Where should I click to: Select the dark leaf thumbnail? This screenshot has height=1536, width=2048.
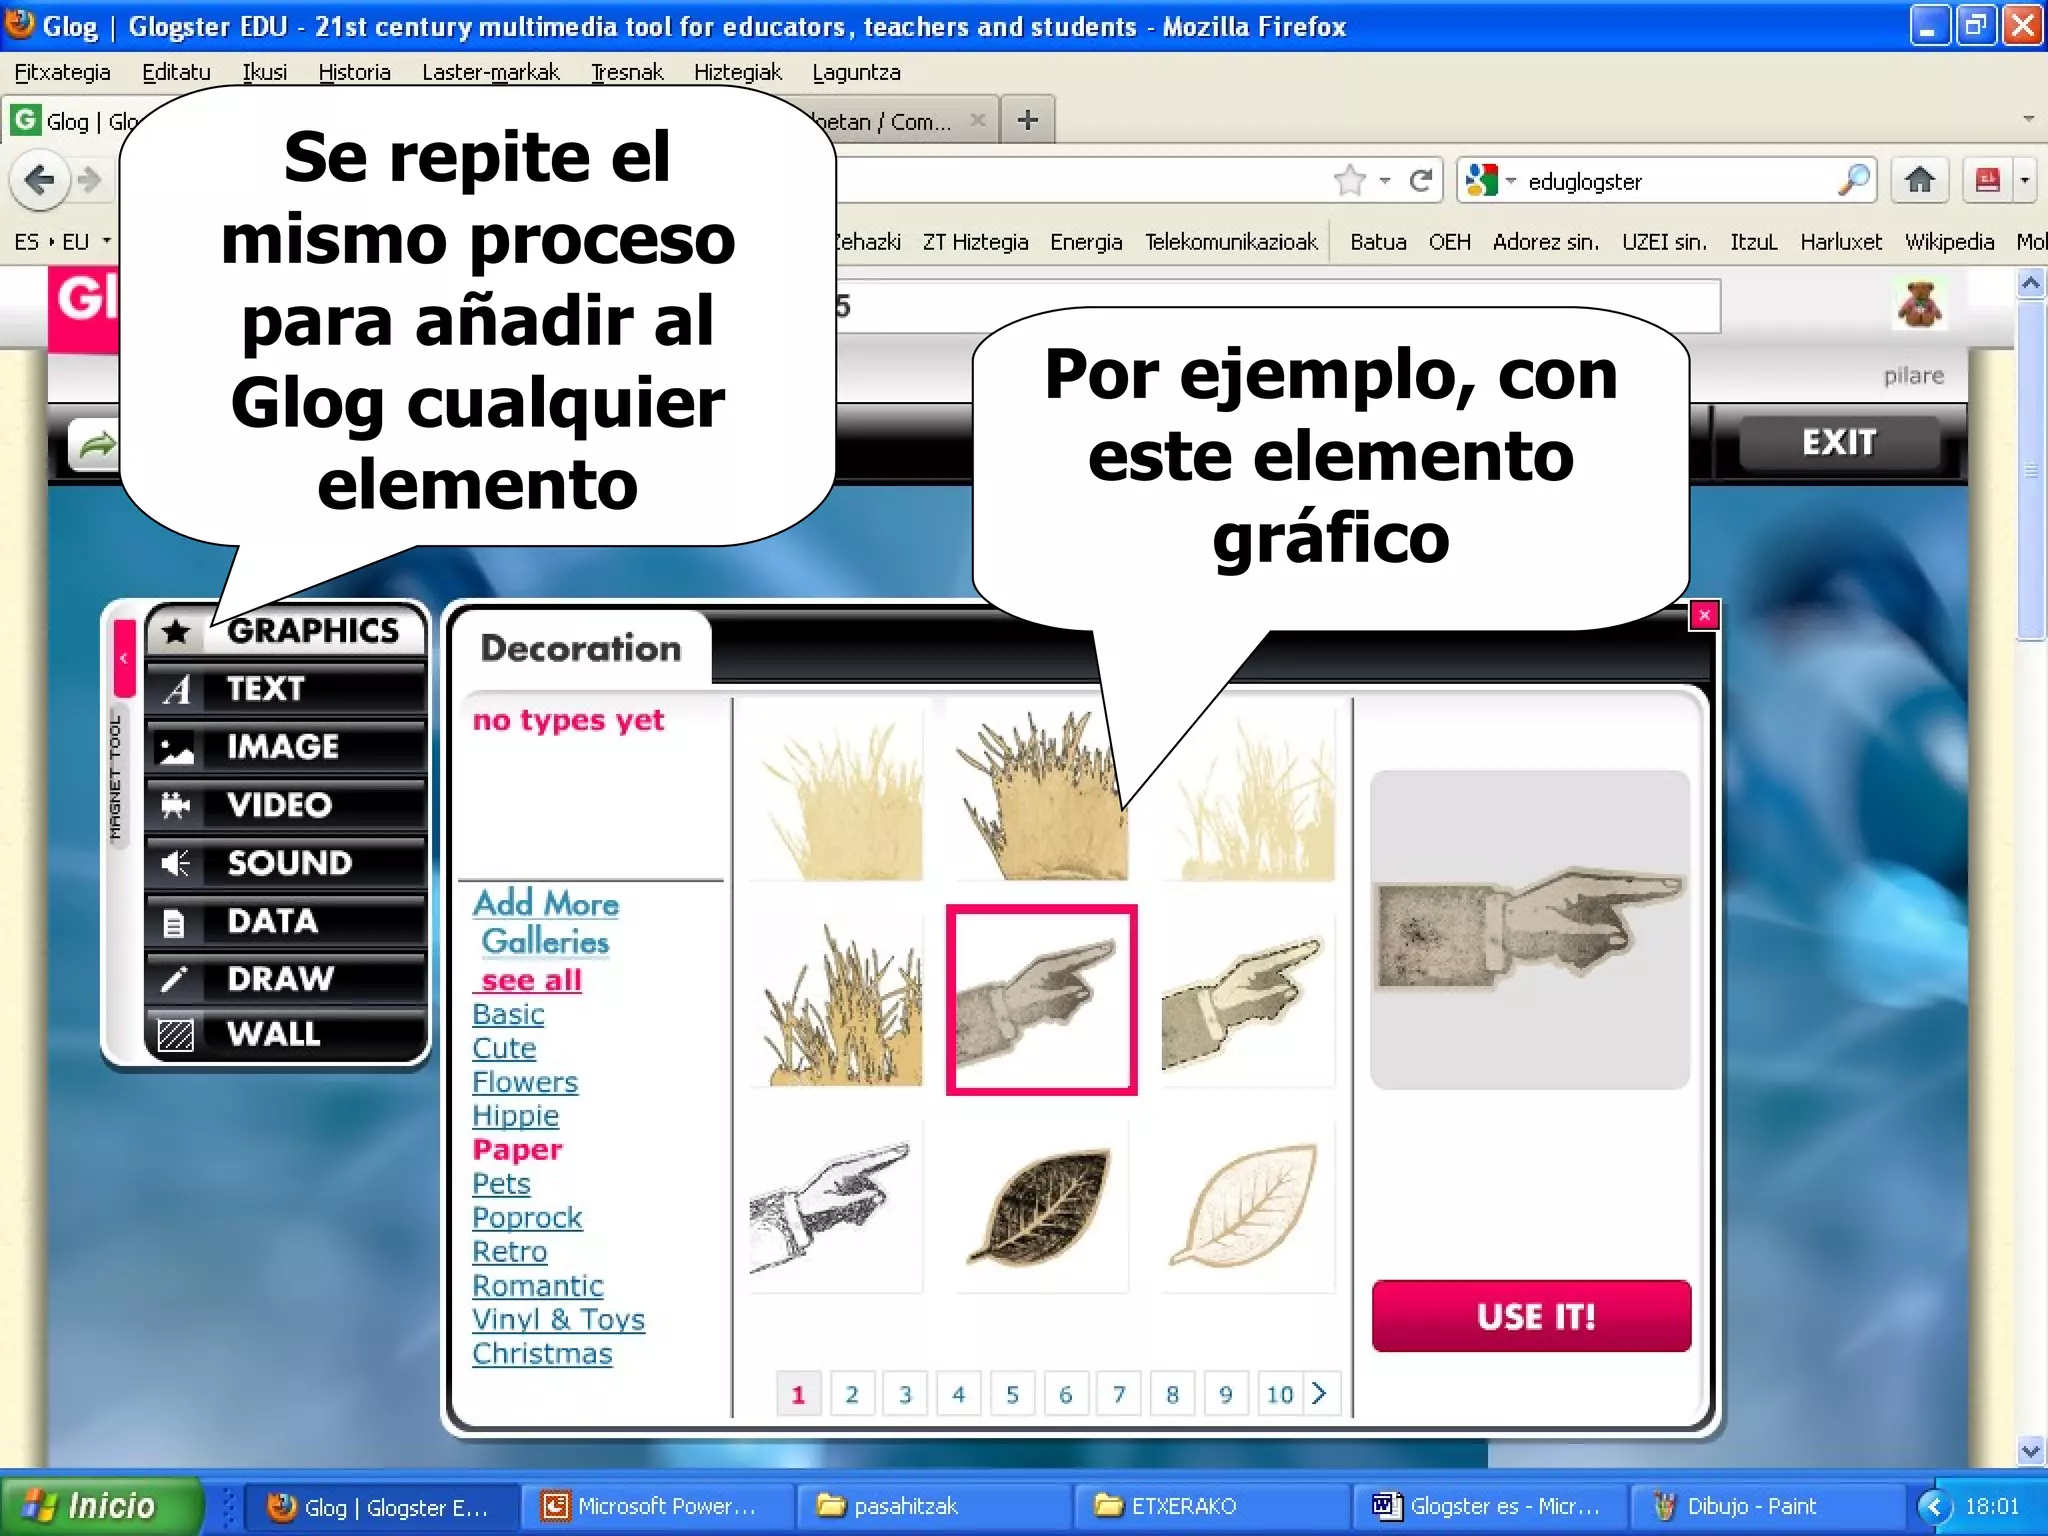(x=1041, y=1206)
